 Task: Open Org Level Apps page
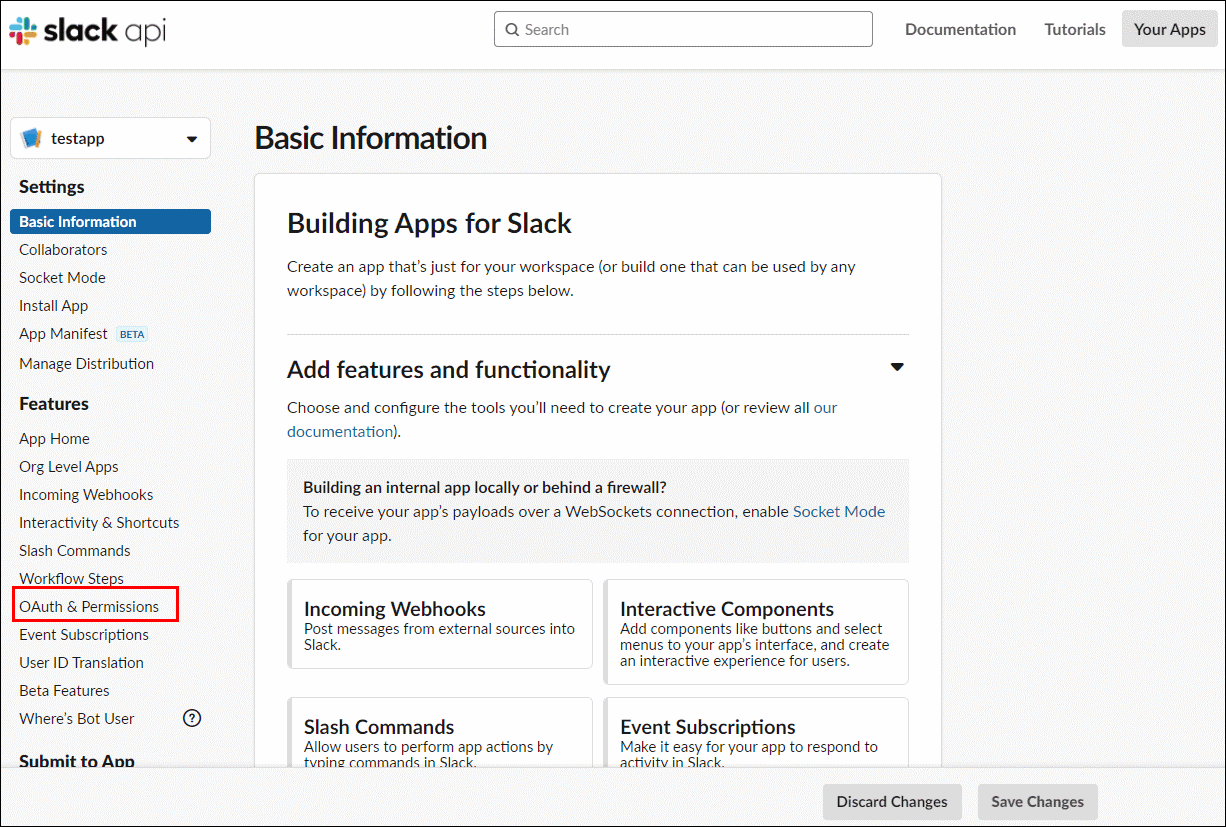(x=68, y=466)
